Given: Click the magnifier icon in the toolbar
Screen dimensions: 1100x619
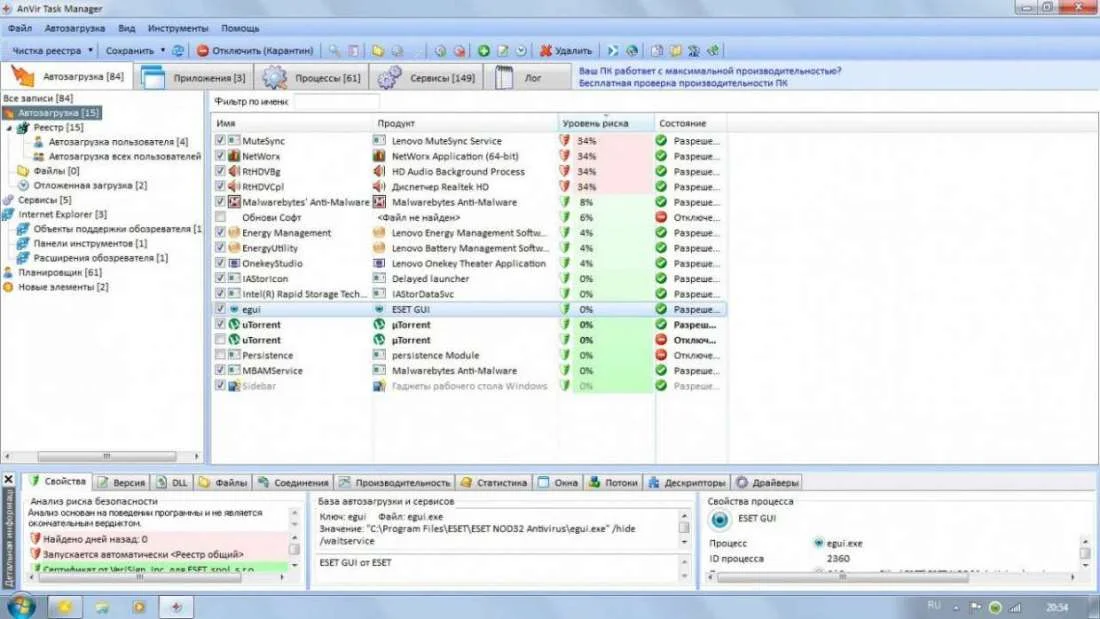Looking at the screenshot, I should [x=334, y=51].
